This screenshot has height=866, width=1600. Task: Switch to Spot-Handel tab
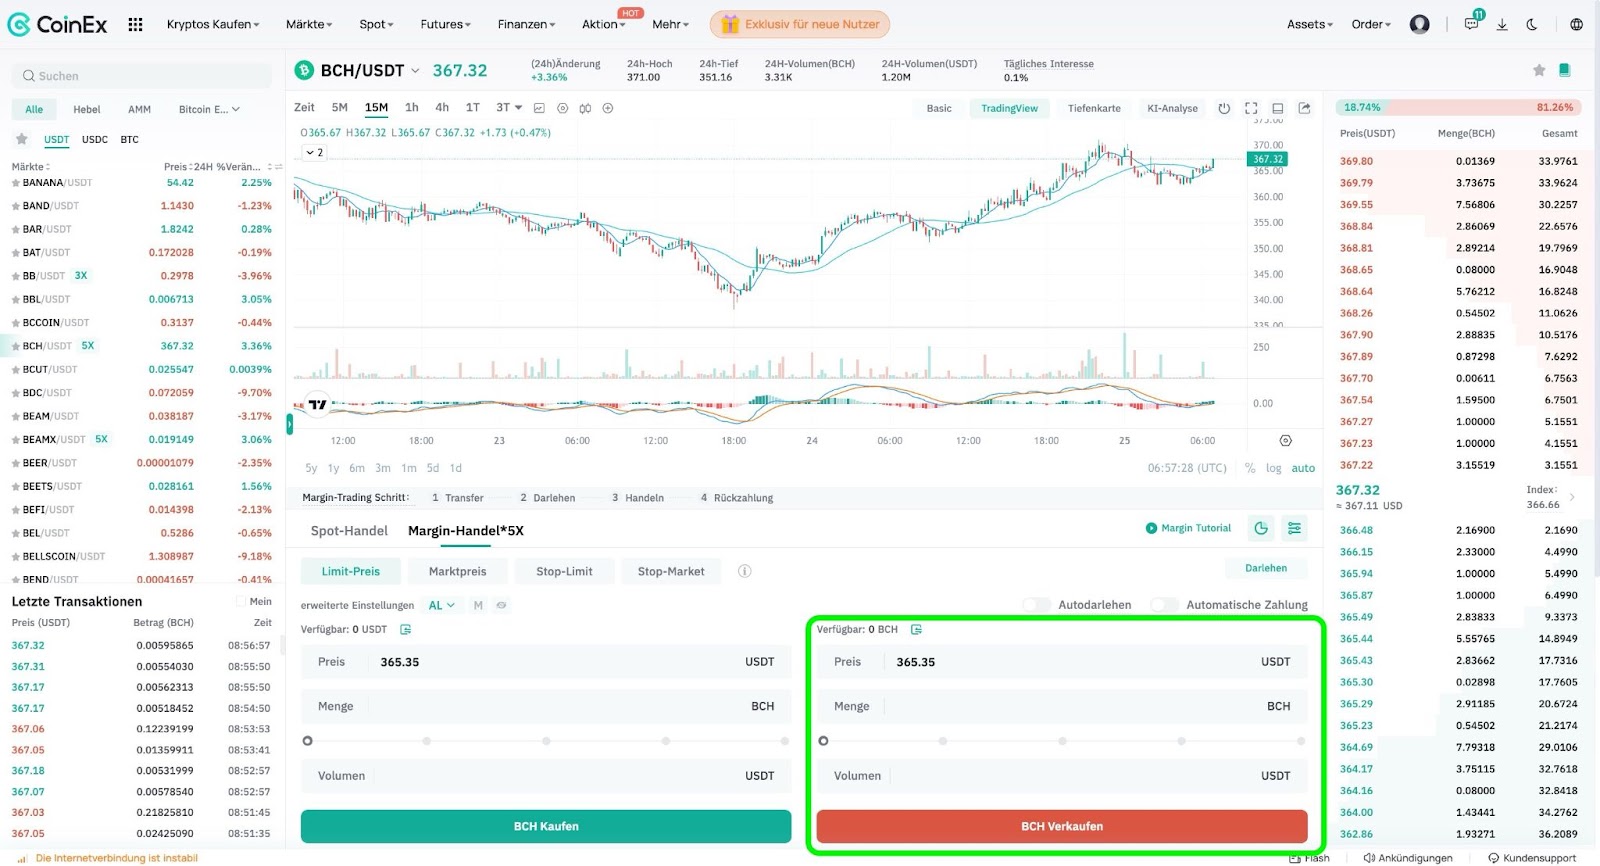pyautogui.click(x=349, y=531)
